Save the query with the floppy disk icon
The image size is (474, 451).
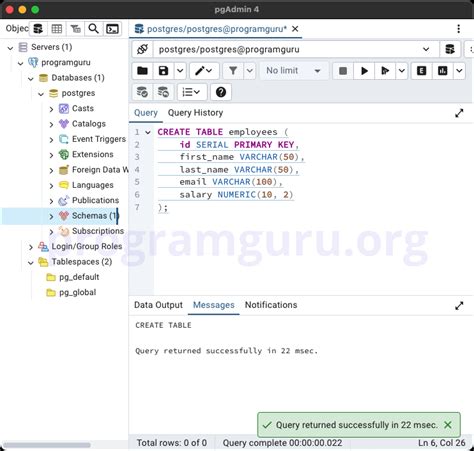pos(163,71)
